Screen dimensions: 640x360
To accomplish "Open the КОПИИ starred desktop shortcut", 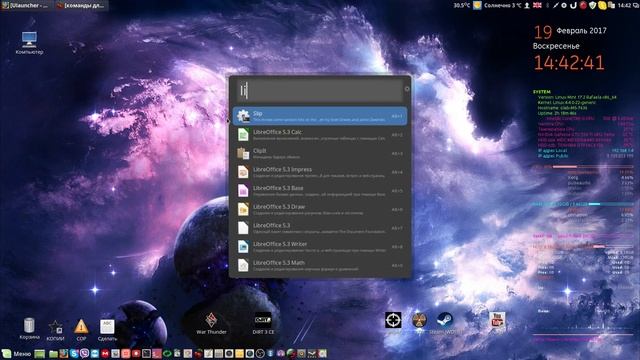I will point(56,330).
